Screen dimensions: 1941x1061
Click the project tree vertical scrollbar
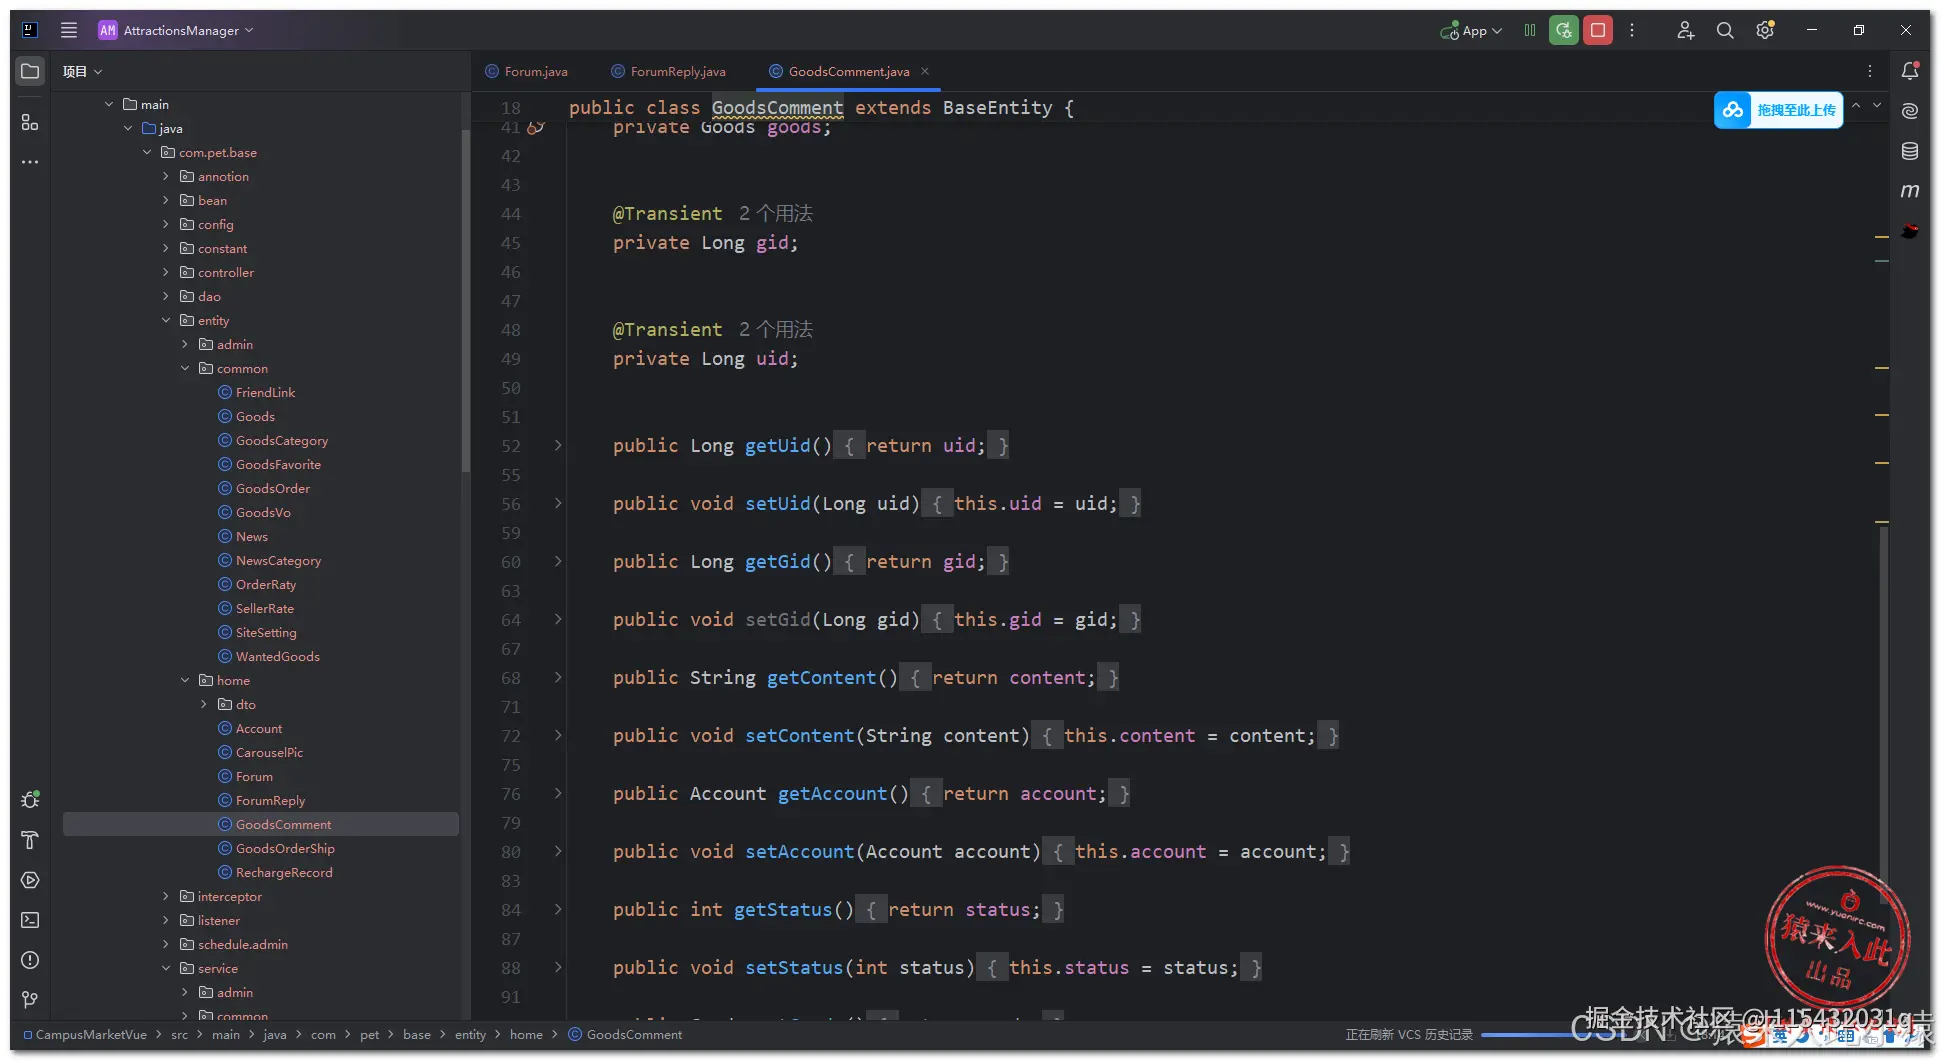(x=465, y=300)
